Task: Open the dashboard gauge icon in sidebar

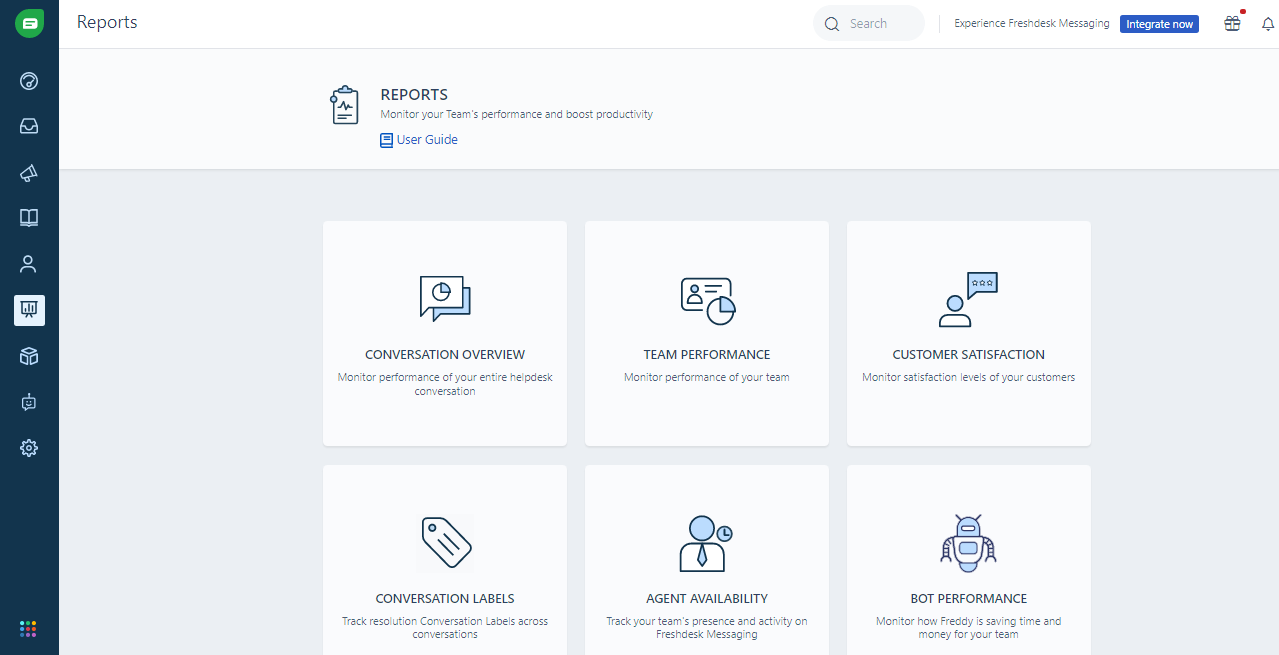Action: [29, 81]
